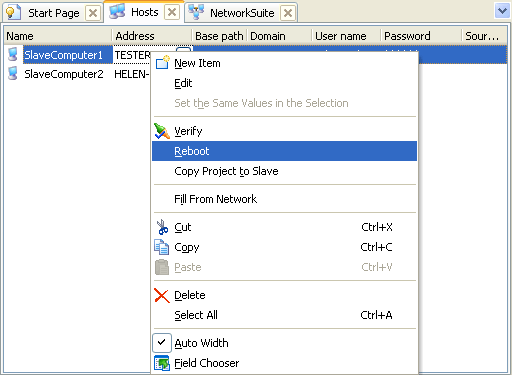Screen dimensions: 512x375
Task: Click the NetworkSuite tab network icon
Action: click(x=196, y=12)
